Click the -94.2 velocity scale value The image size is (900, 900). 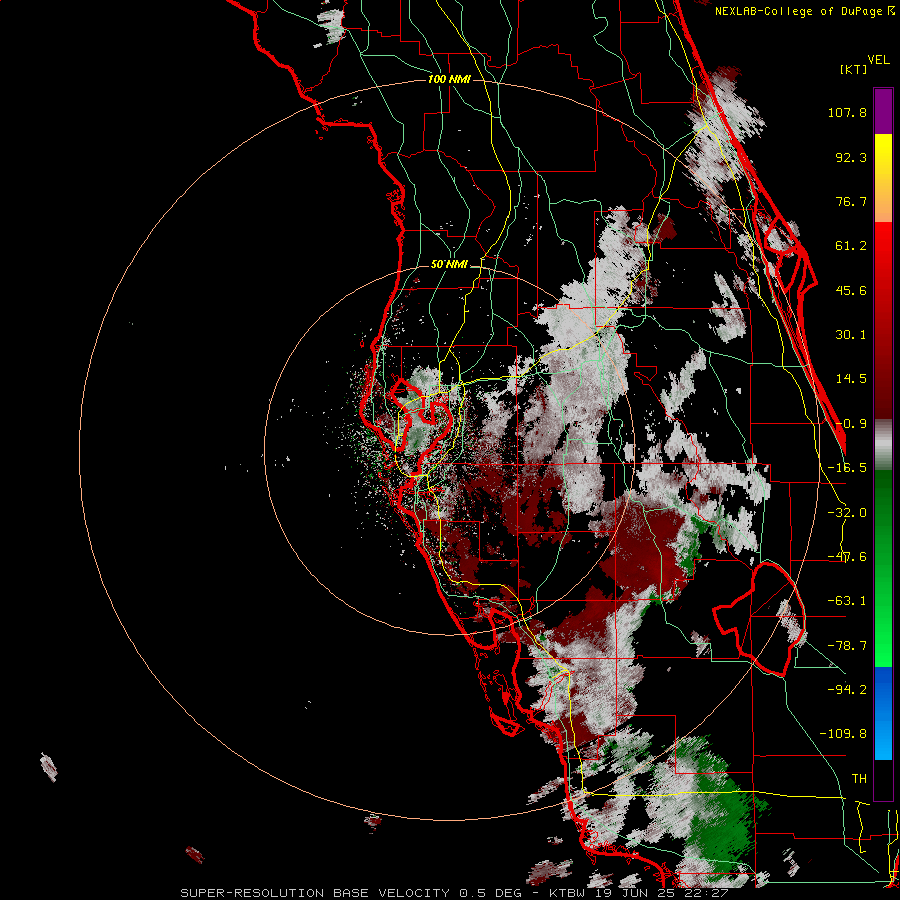(847, 689)
